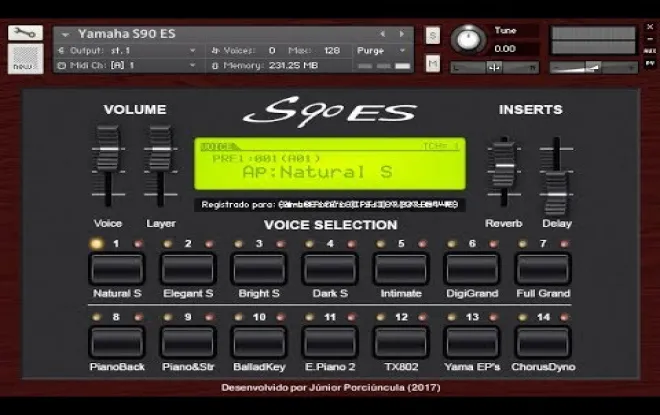Click the 'Desenvolvido por Júnior Porciúncula (2017)' credit
The width and height of the screenshot is (660, 415).
coord(331,387)
